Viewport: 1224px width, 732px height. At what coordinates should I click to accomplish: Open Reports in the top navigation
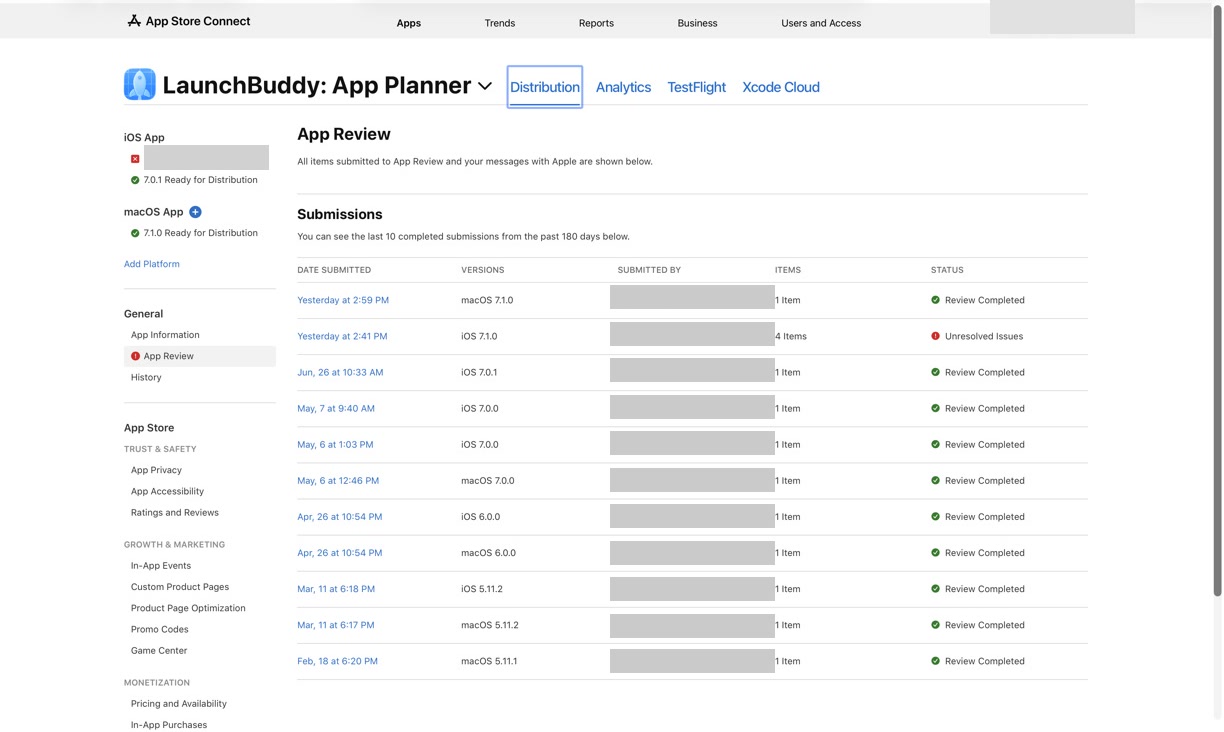(596, 23)
